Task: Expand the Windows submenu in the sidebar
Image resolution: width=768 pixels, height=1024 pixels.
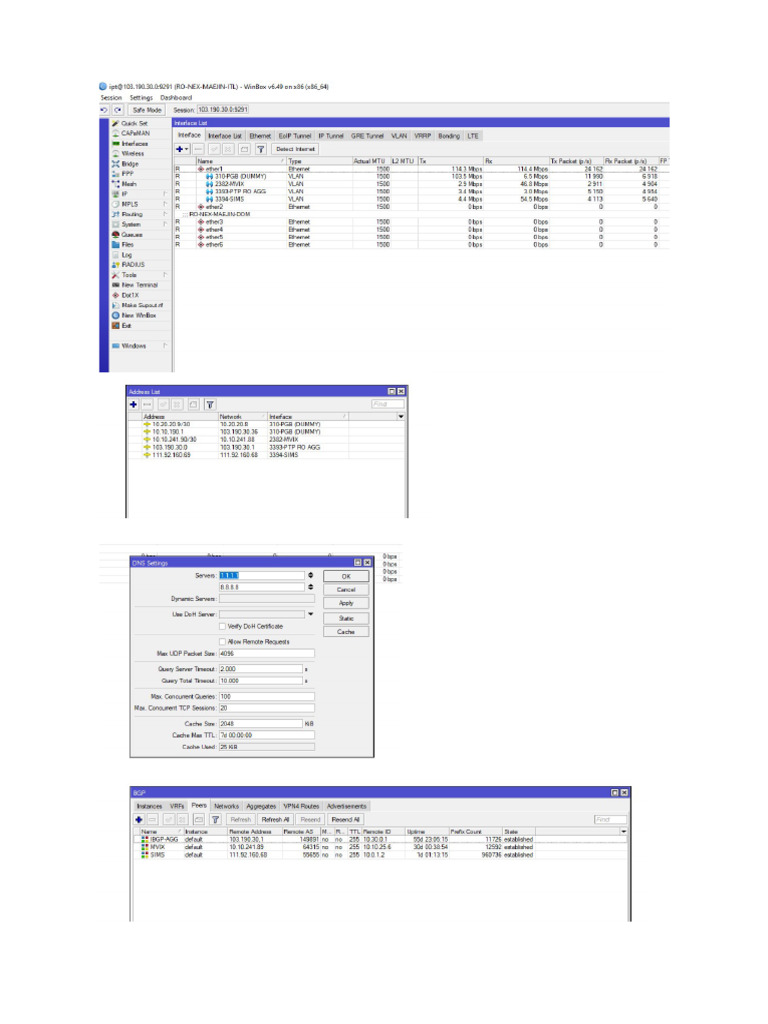Action: pyautogui.click(x=165, y=345)
